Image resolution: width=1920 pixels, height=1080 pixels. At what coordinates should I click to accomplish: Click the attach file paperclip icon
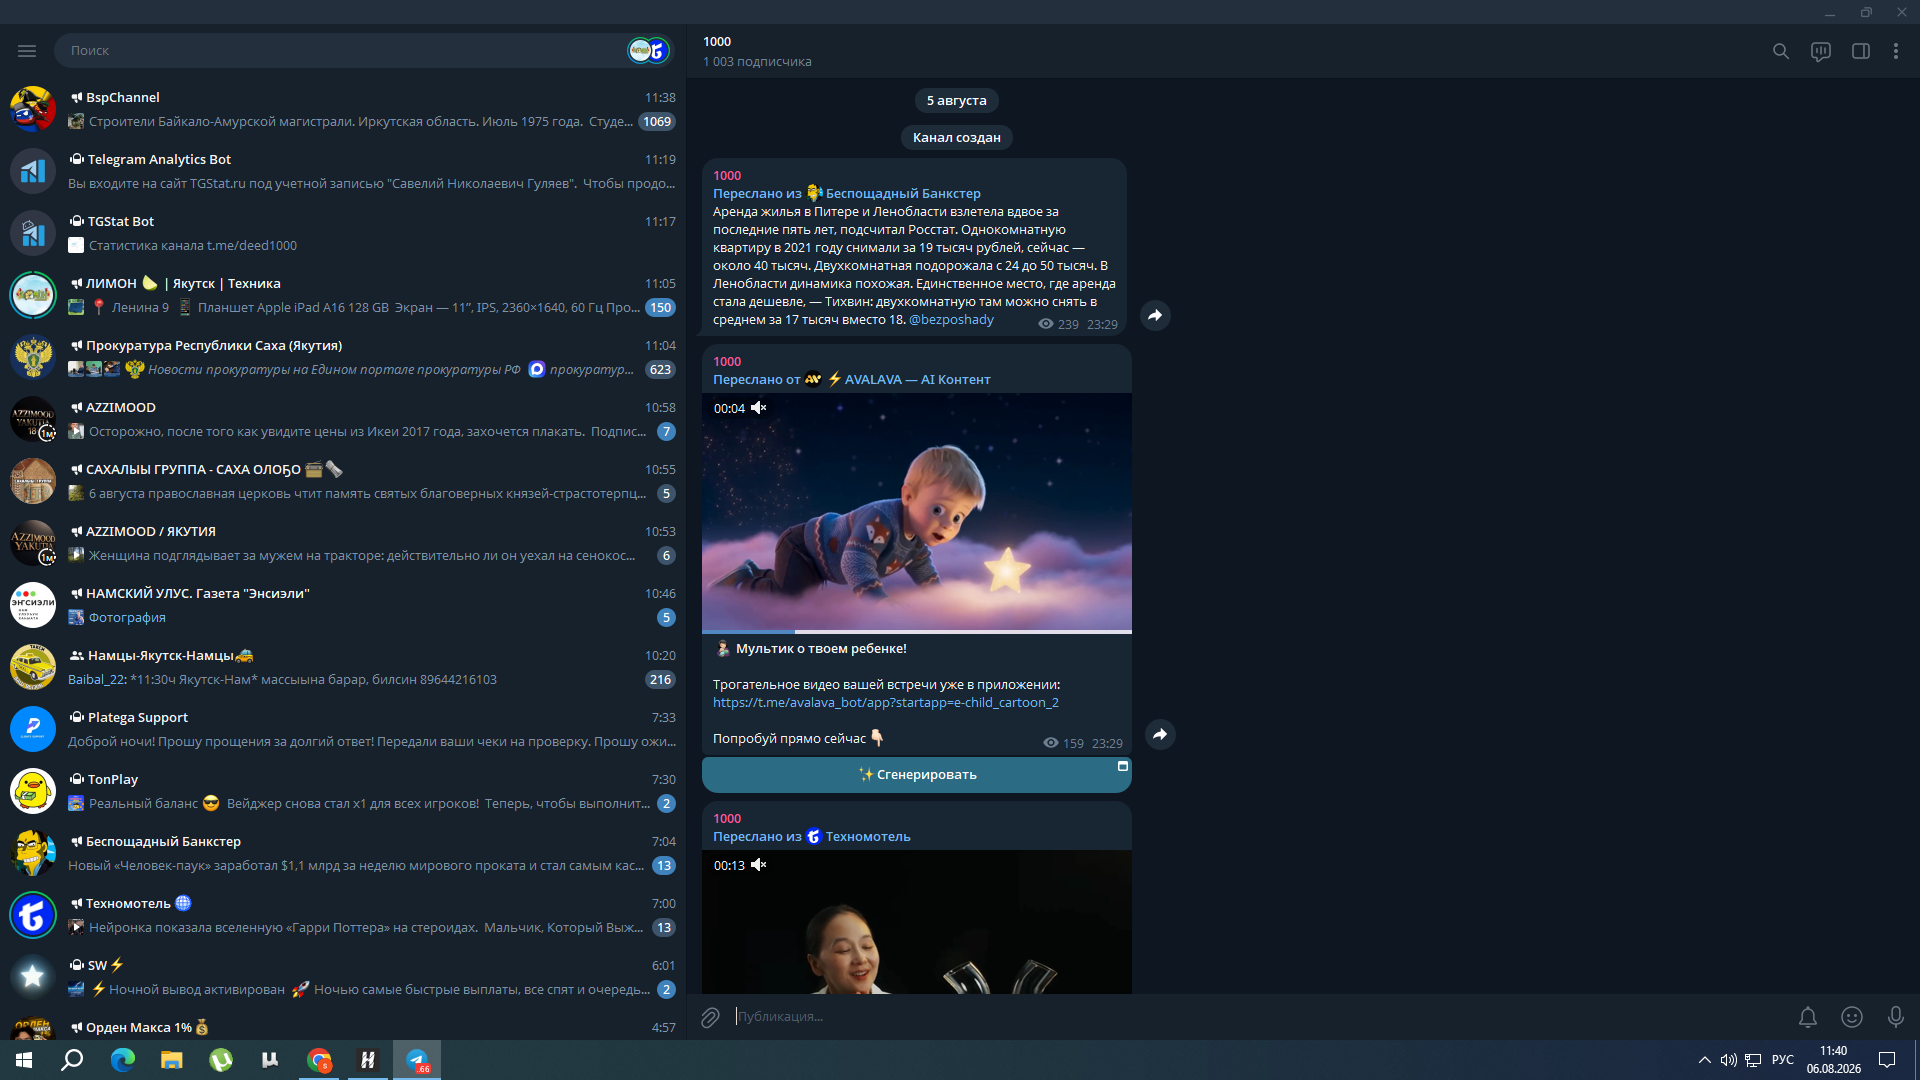click(x=710, y=1017)
